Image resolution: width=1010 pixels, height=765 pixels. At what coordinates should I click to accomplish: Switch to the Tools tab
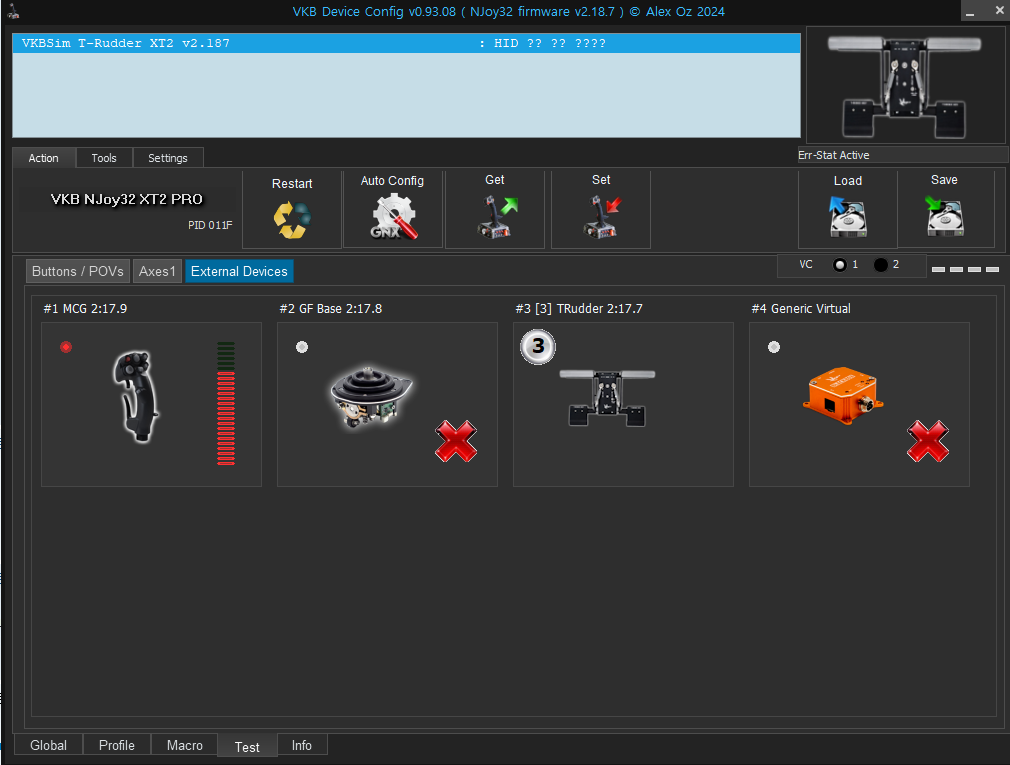tap(104, 158)
